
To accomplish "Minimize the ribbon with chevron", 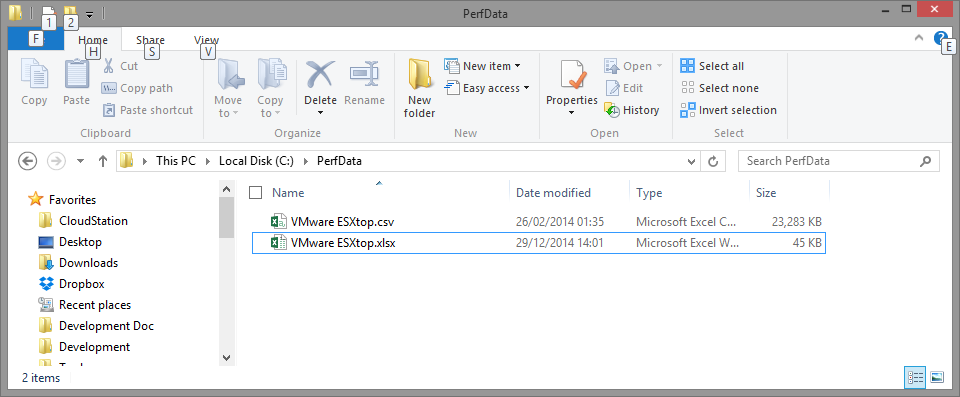I will point(918,37).
